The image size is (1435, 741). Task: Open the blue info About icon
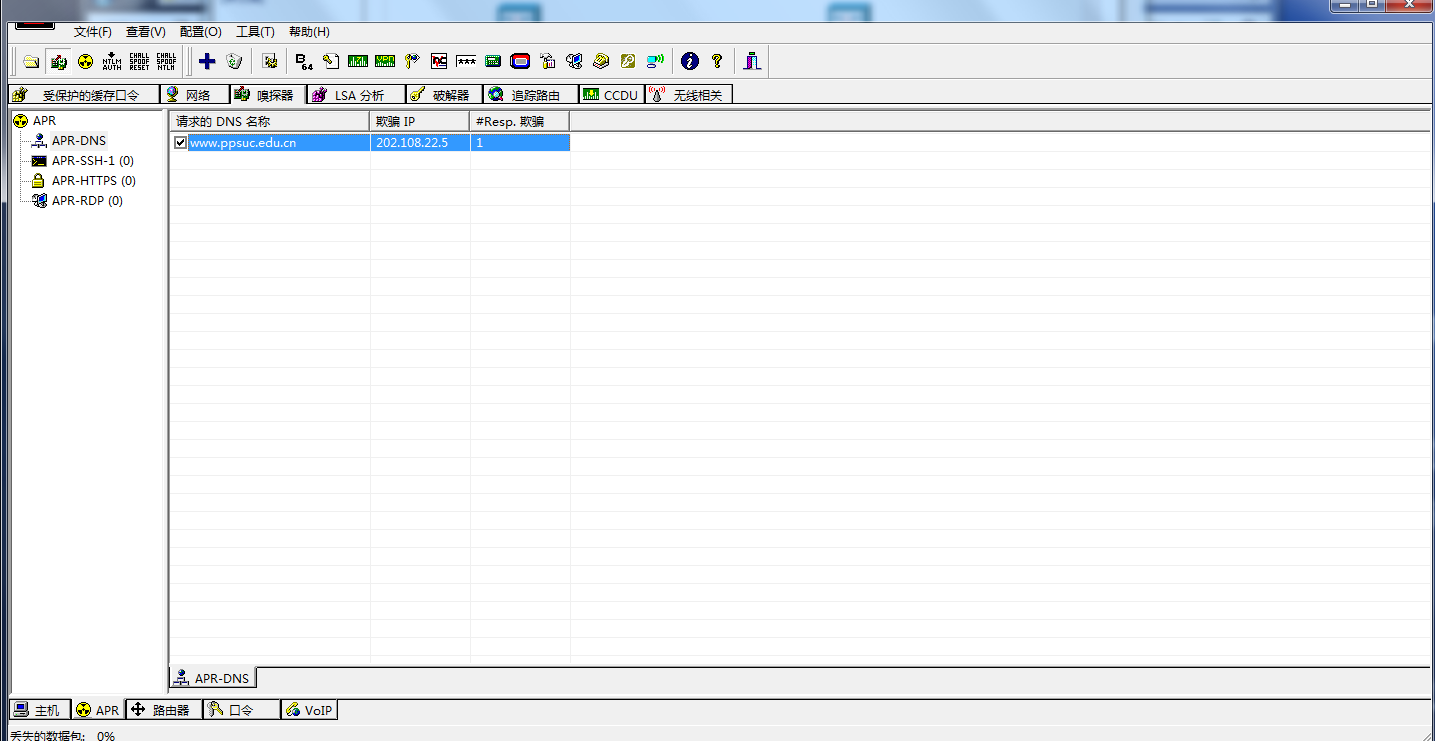click(690, 62)
